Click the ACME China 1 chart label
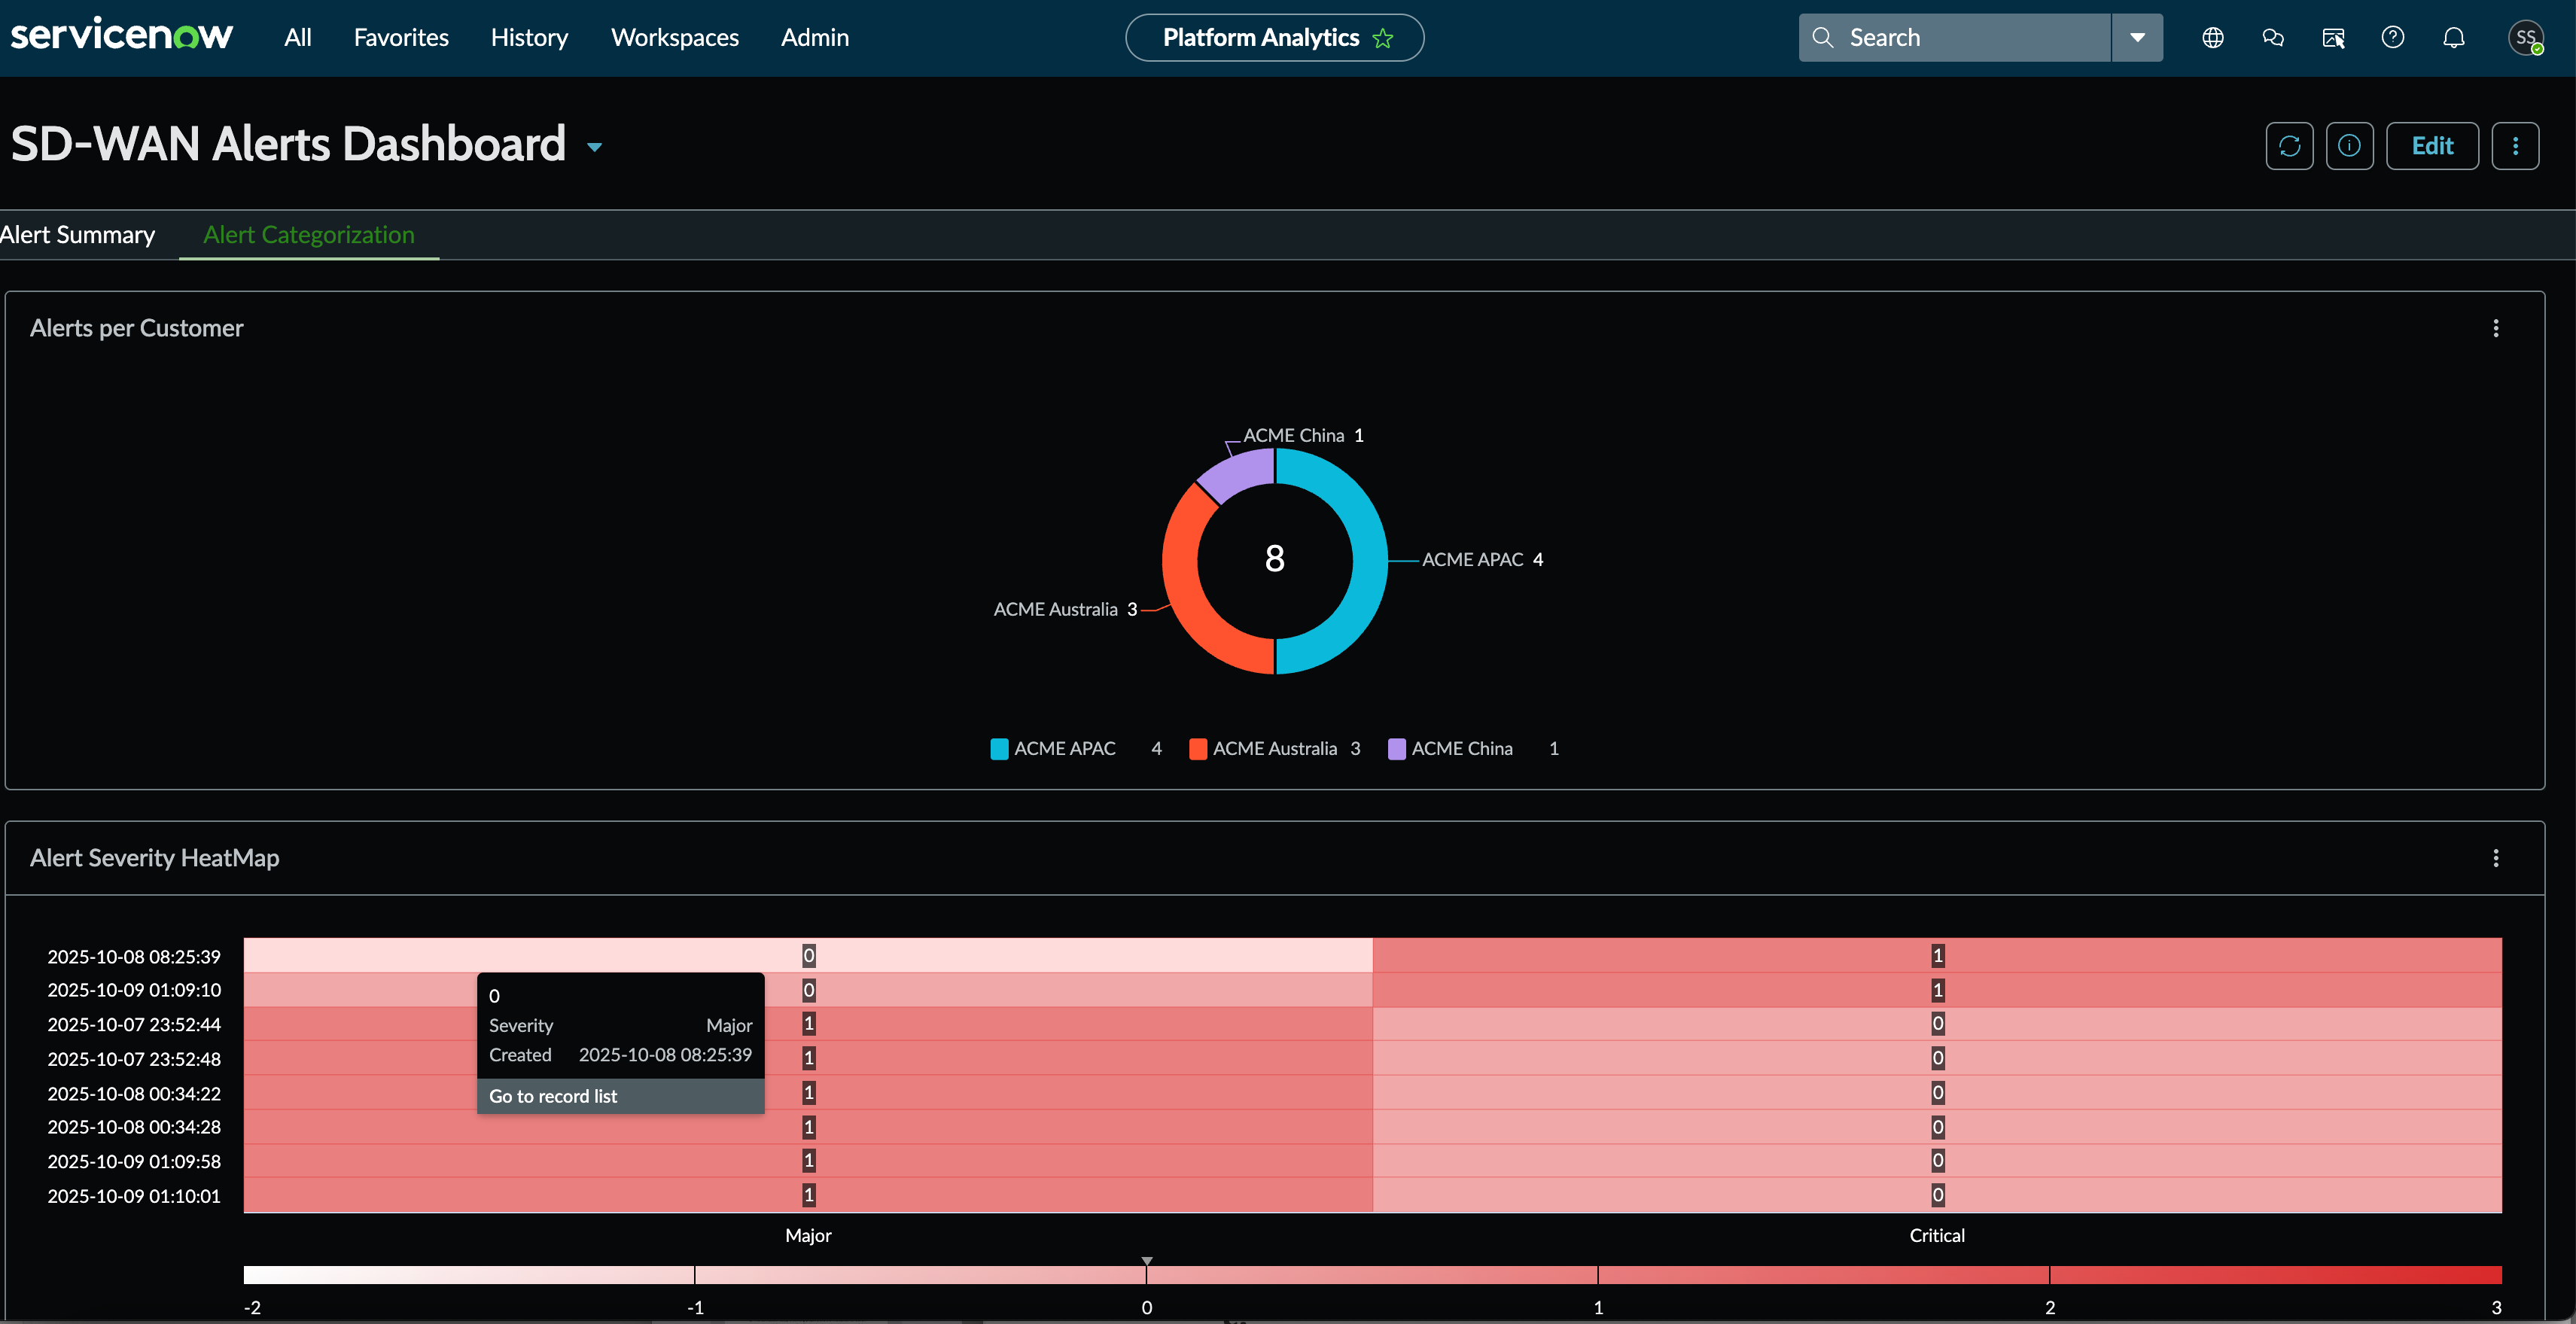Image resolution: width=2576 pixels, height=1324 pixels. pyautogui.click(x=1303, y=435)
